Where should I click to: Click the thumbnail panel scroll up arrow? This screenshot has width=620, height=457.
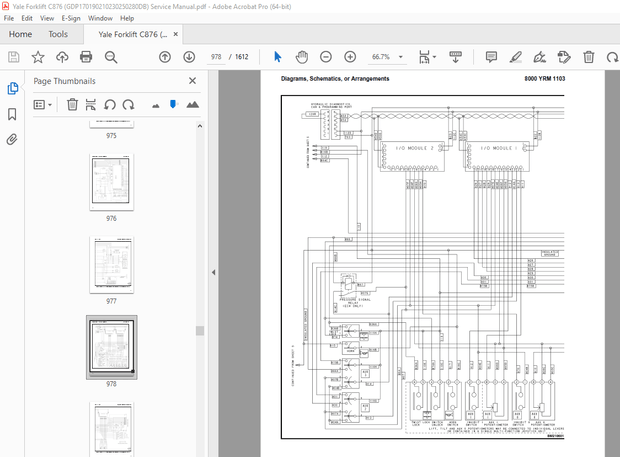point(200,126)
